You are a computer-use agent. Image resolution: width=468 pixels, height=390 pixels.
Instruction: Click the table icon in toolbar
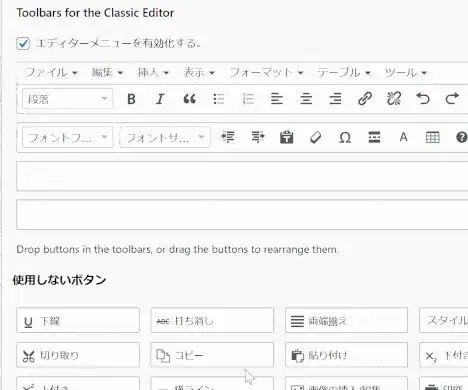(x=433, y=137)
